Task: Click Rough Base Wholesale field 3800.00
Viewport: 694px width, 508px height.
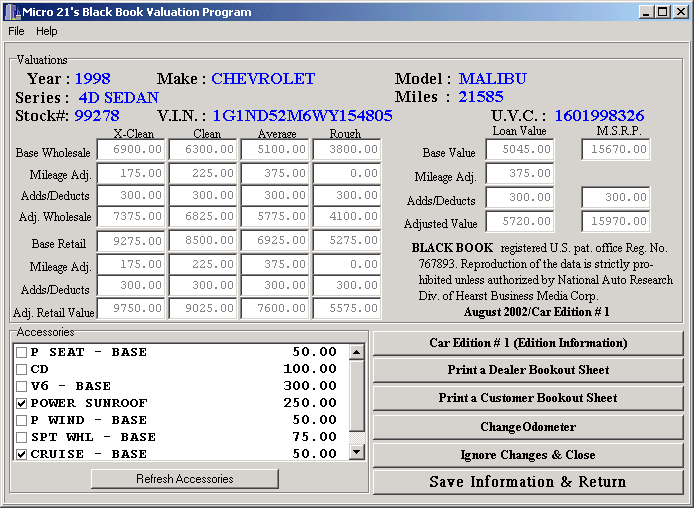Action: click(x=347, y=150)
